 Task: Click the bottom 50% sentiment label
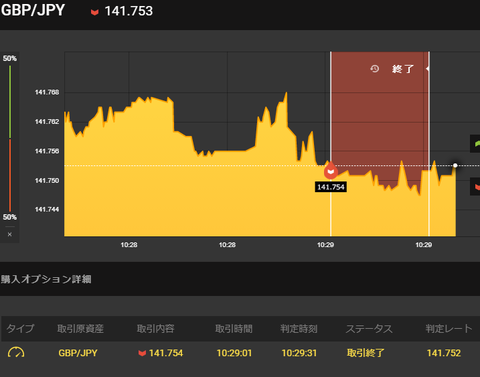click(10, 217)
